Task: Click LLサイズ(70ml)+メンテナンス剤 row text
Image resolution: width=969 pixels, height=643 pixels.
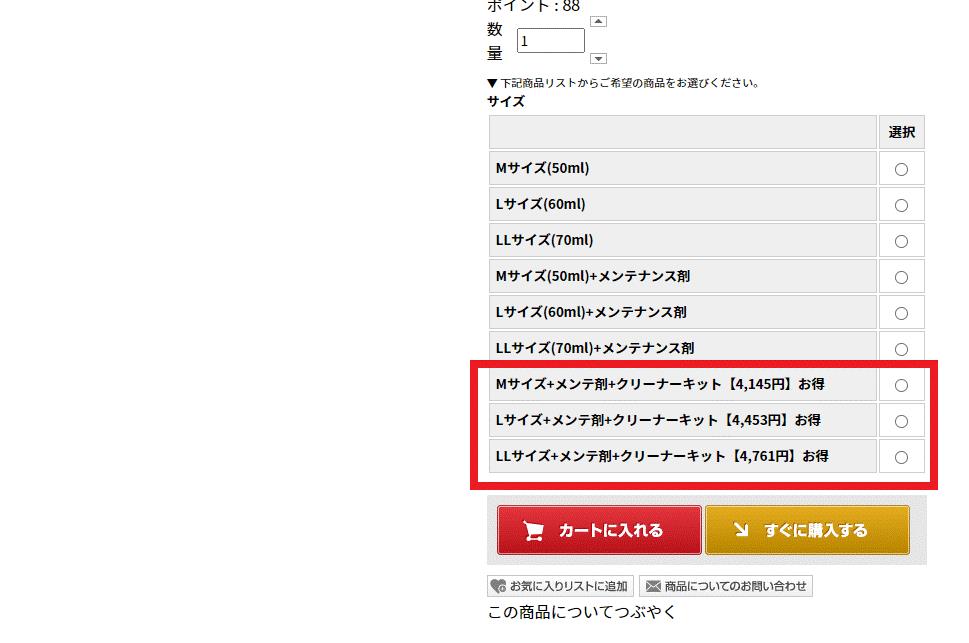Action: pyautogui.click(x=595, y=348)
